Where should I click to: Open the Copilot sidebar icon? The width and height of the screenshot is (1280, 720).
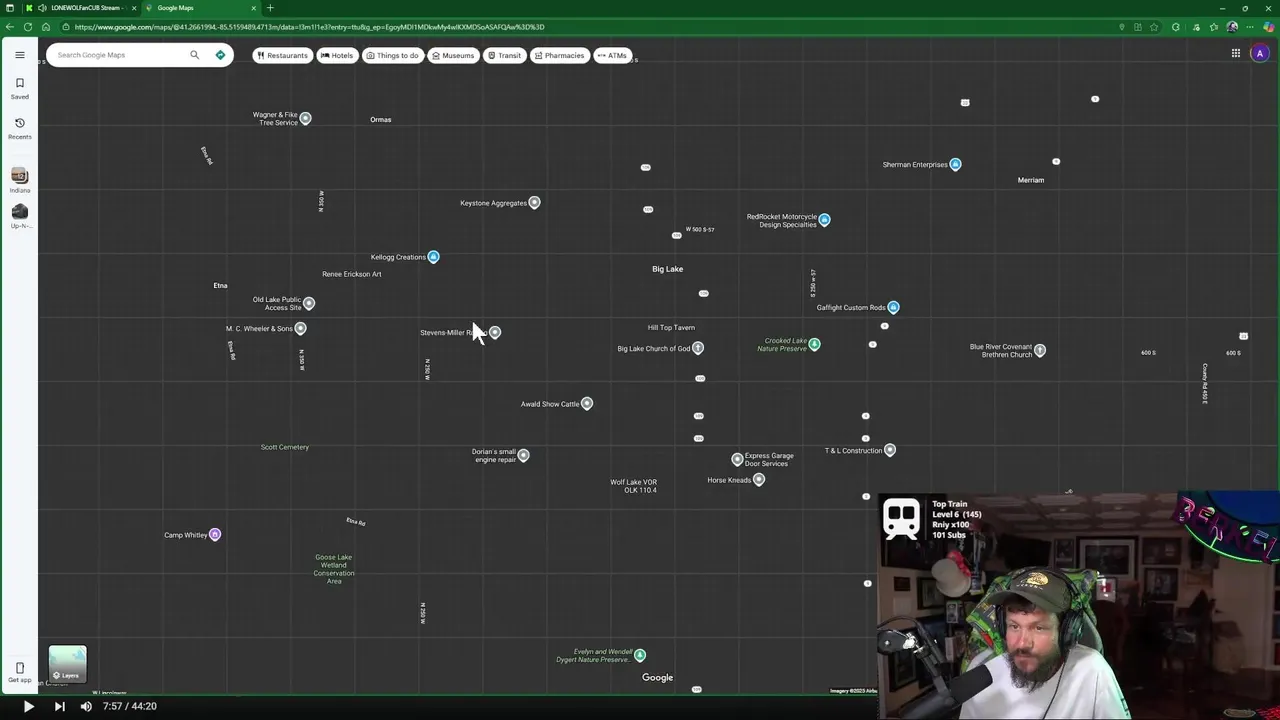click(x=1269, y=27)
